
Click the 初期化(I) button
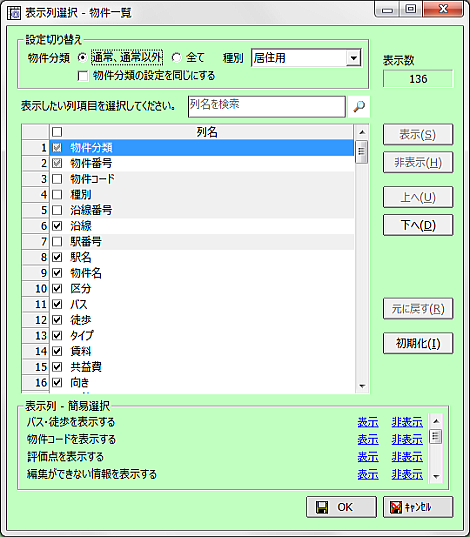[x=418, y=343]
